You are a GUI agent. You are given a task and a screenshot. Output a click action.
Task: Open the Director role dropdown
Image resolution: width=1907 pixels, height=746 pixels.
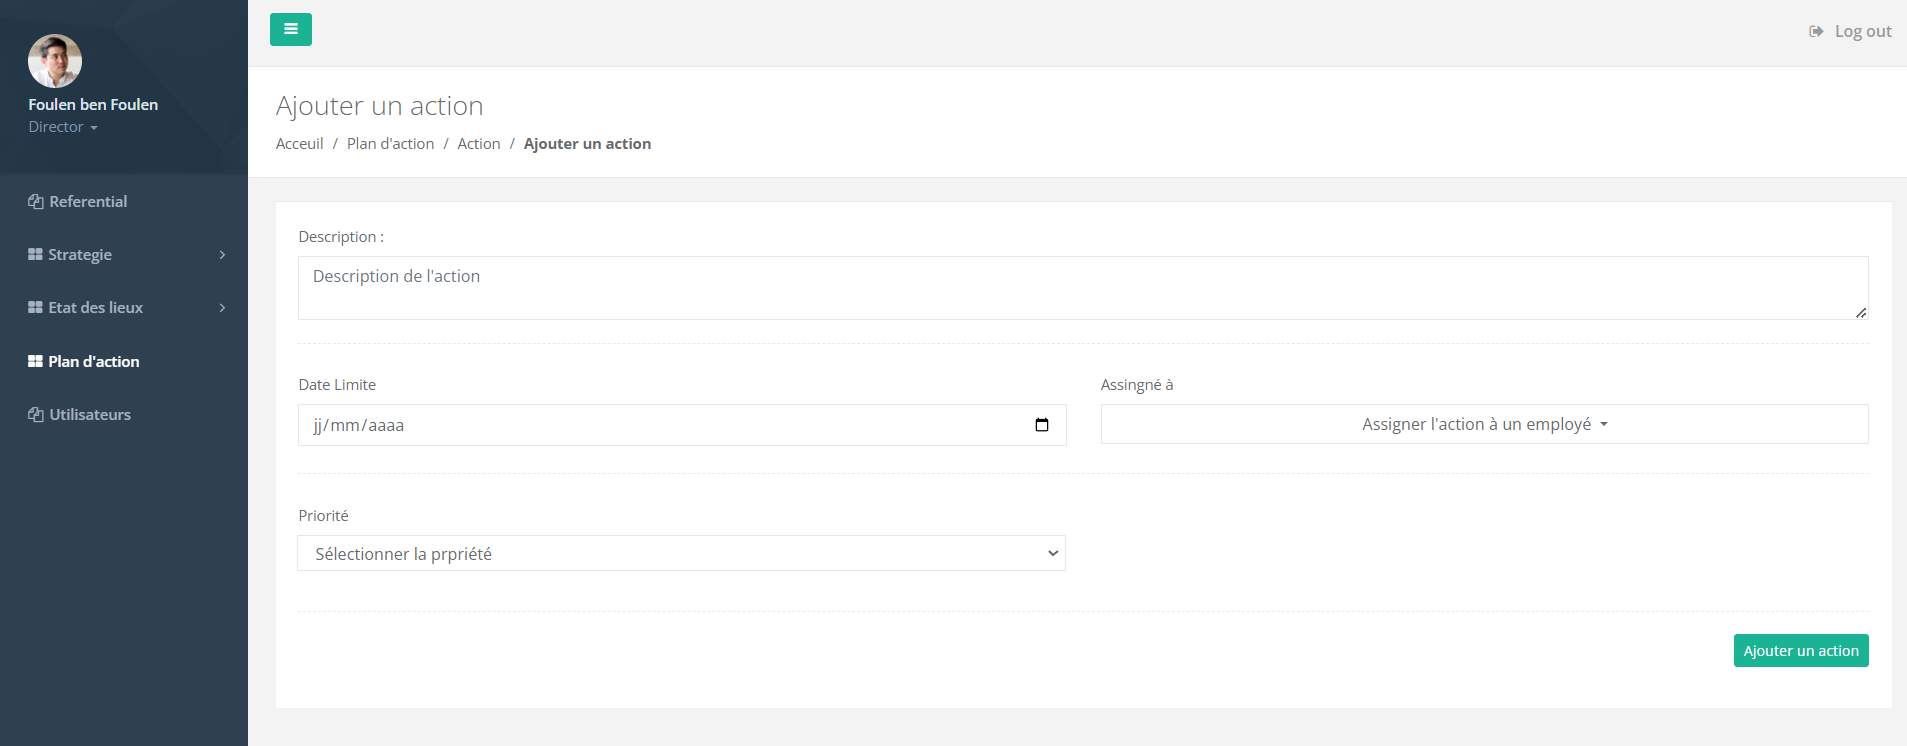coord(63,127)
